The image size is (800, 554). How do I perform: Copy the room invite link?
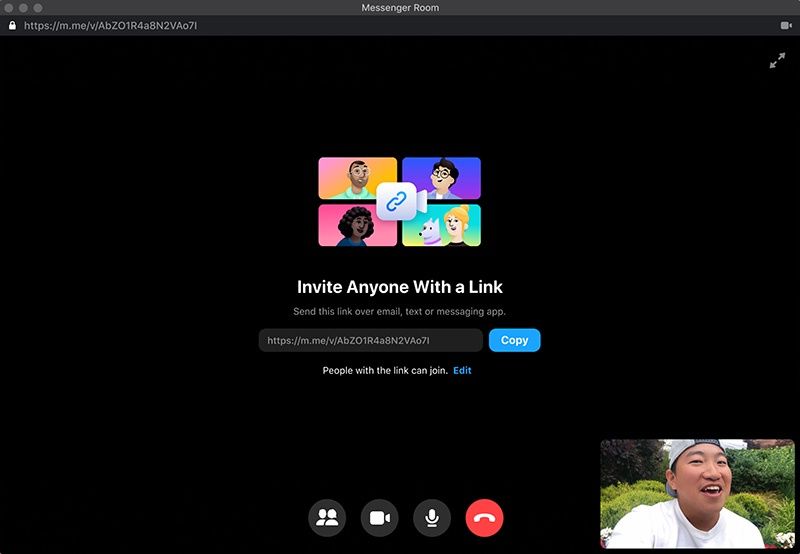coord(514,340)
